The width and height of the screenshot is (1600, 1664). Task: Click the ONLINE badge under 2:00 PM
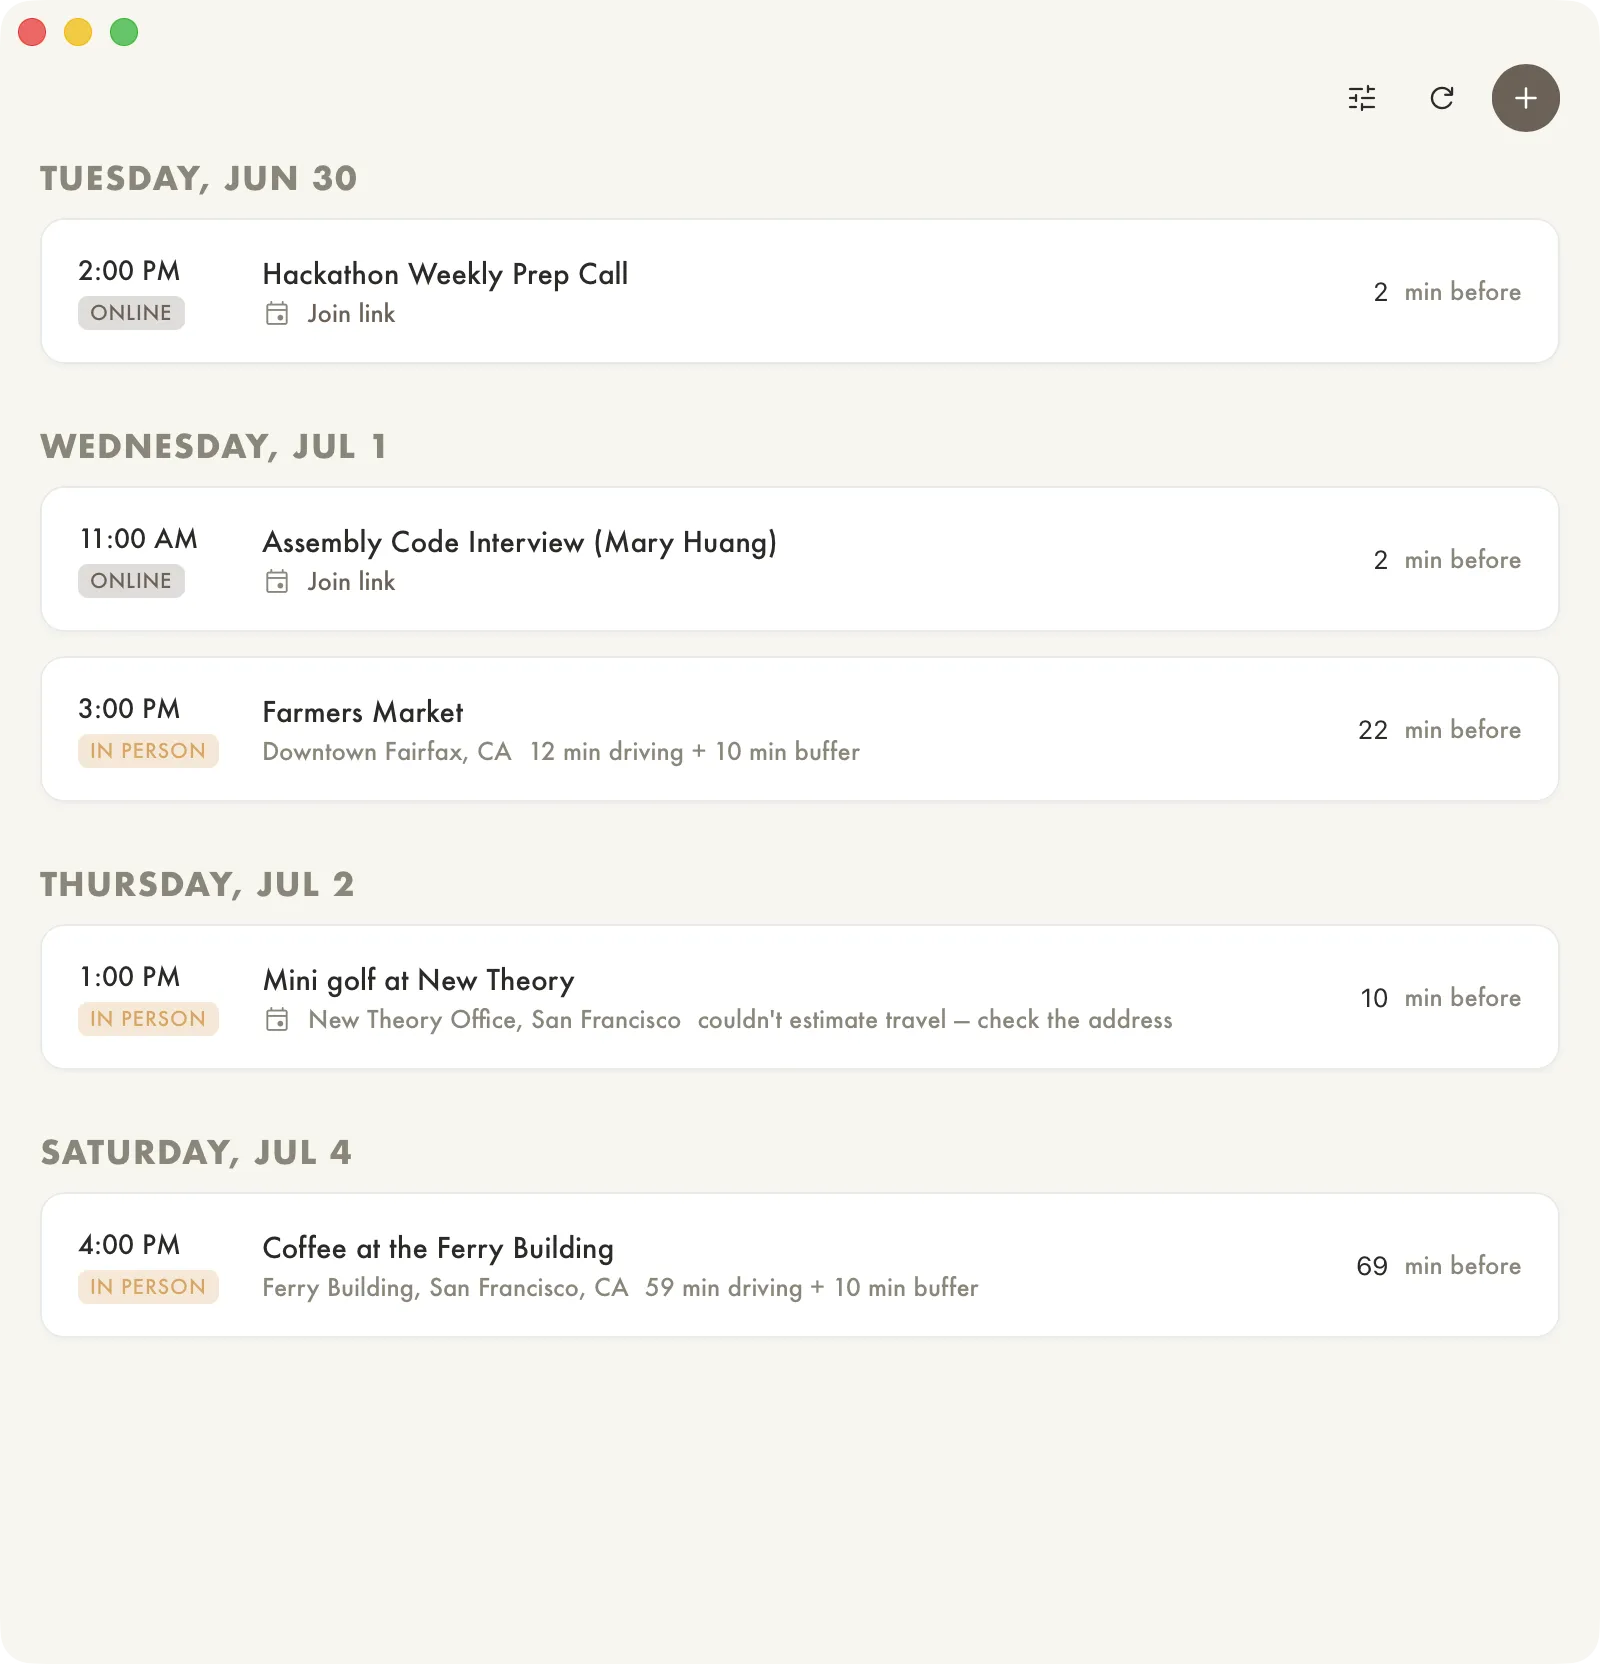(x=131, y=313)
